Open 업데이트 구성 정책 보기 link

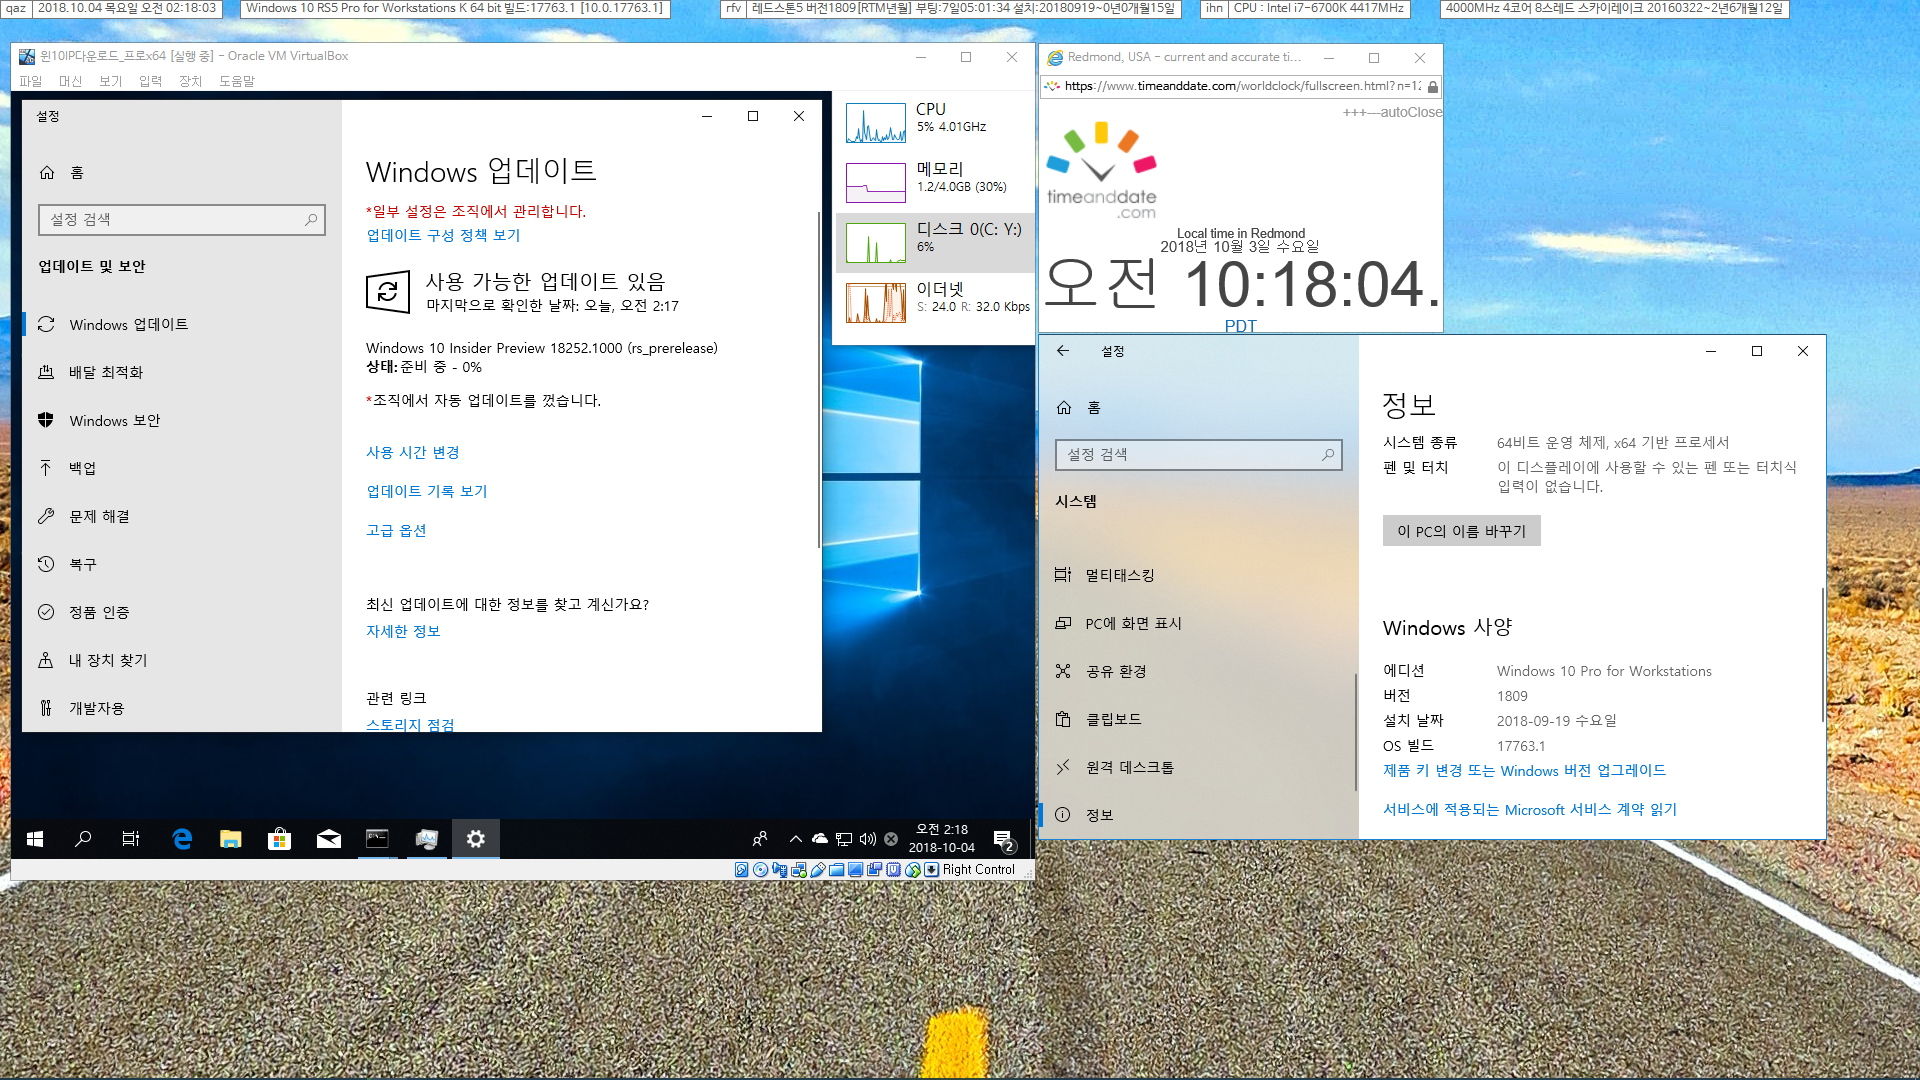tap(443, 235)
